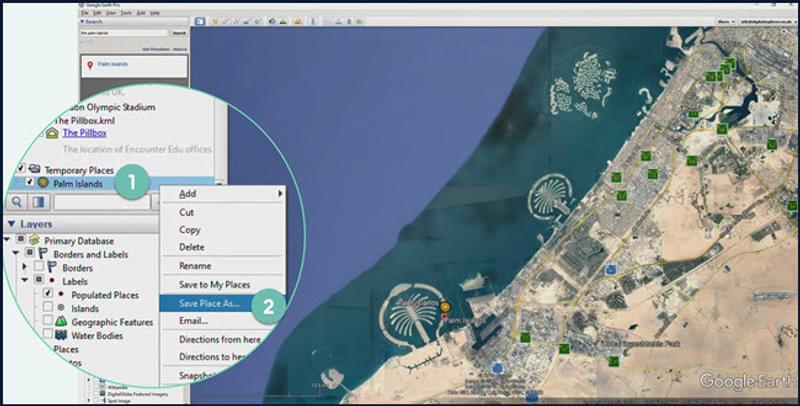Click the History link
This screenshot has width=800, height=406.
(x=180, y=49)
